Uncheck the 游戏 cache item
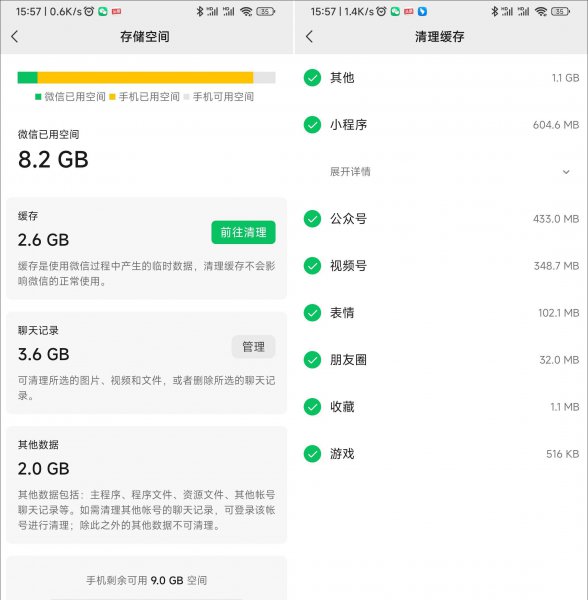588x600 pixels. (x=312, y=454)
